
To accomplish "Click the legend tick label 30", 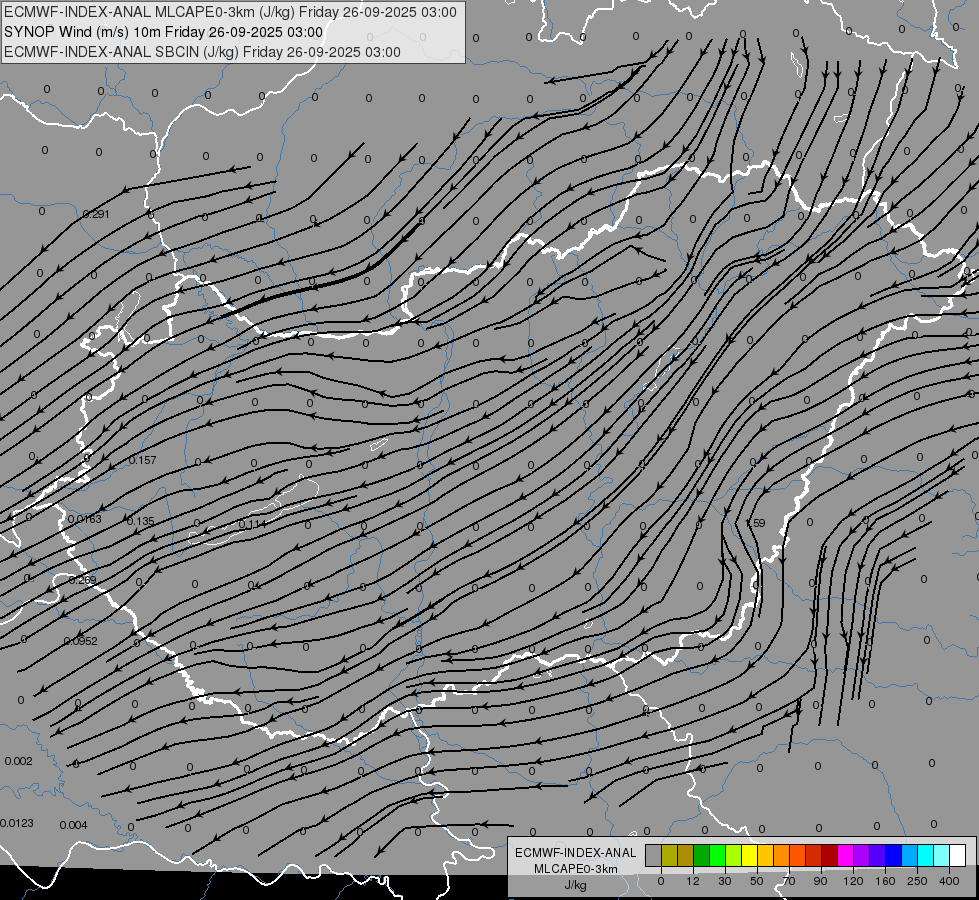I will tap(725, 881).
